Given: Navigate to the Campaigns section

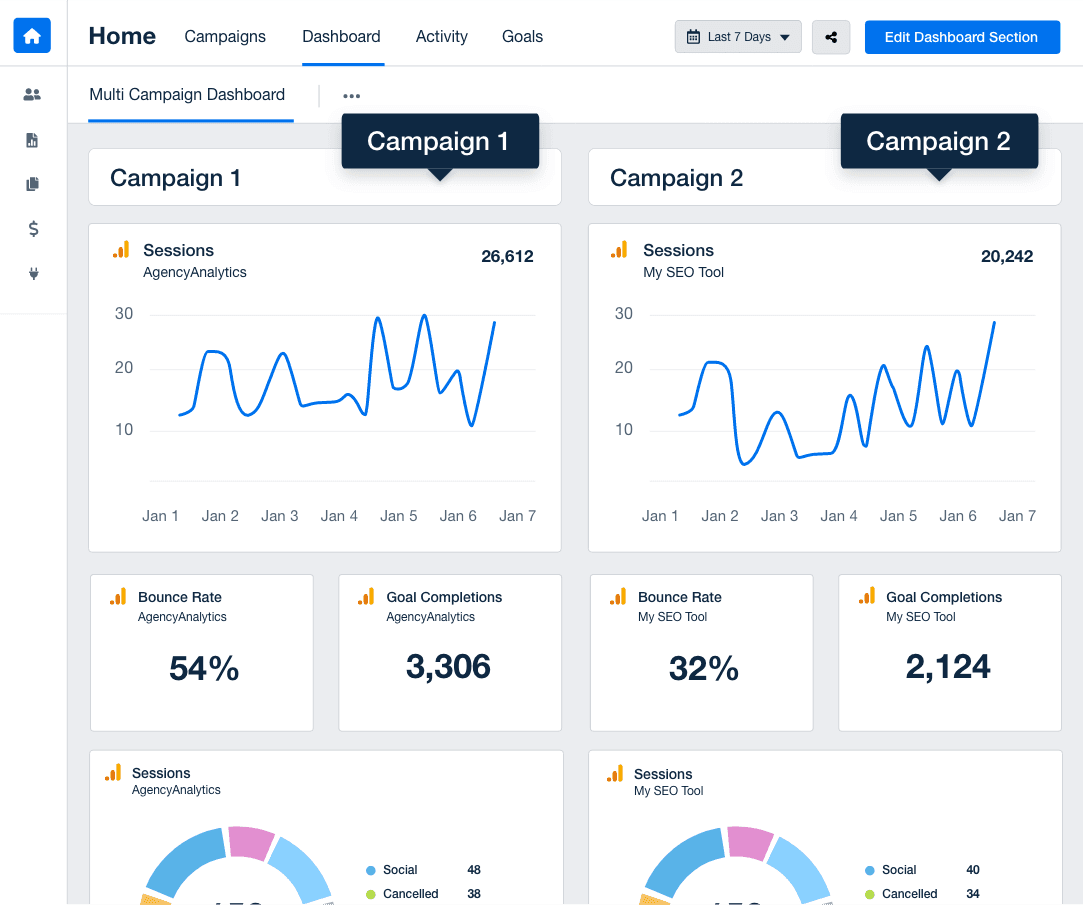Looking at the screenshot, I should (x=224, y=36).
